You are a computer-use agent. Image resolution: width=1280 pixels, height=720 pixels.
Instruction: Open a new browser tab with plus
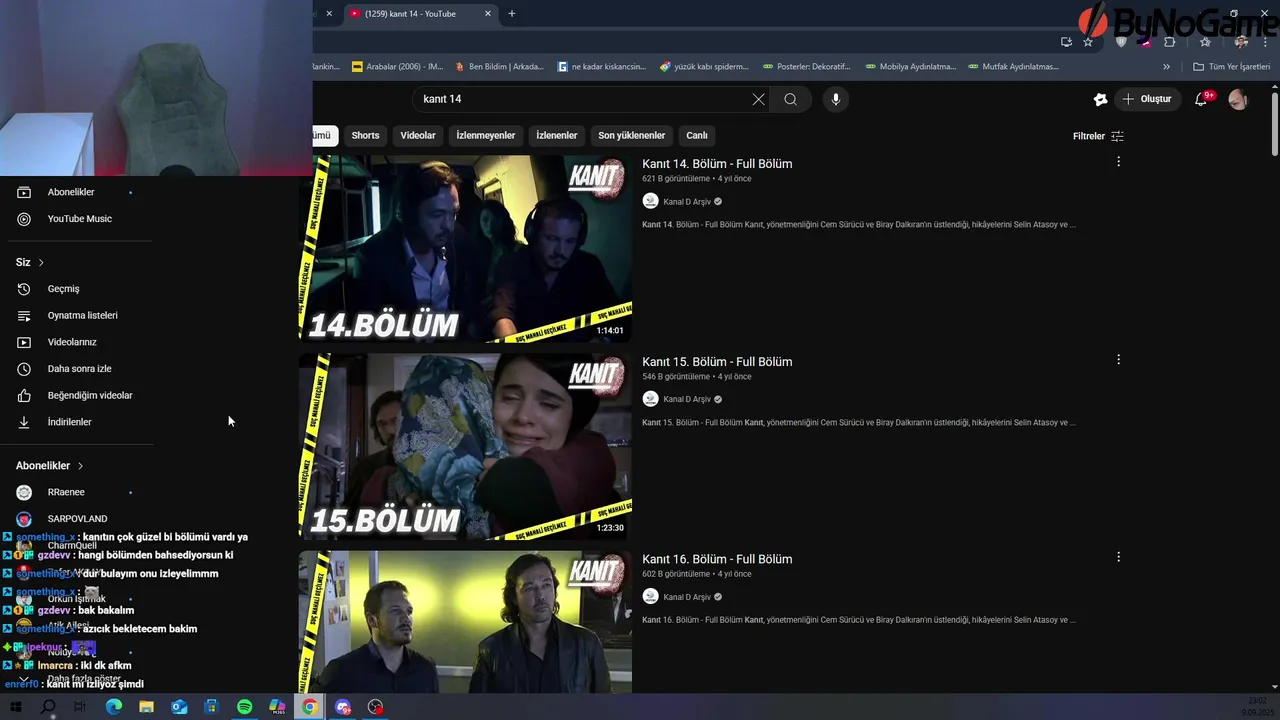(512, 14)
